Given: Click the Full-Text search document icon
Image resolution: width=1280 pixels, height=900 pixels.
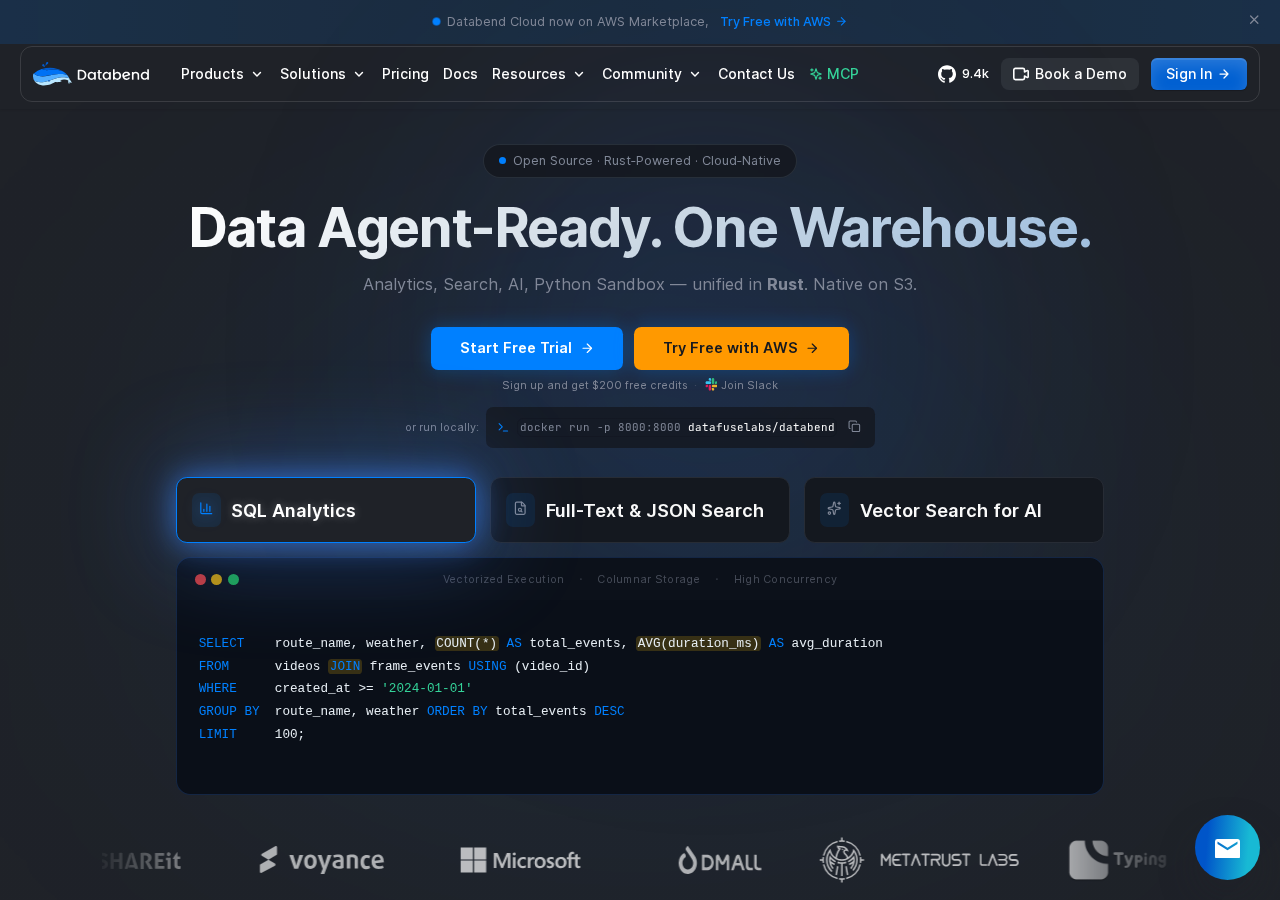Looking at the screenshot, I should 520,509.
